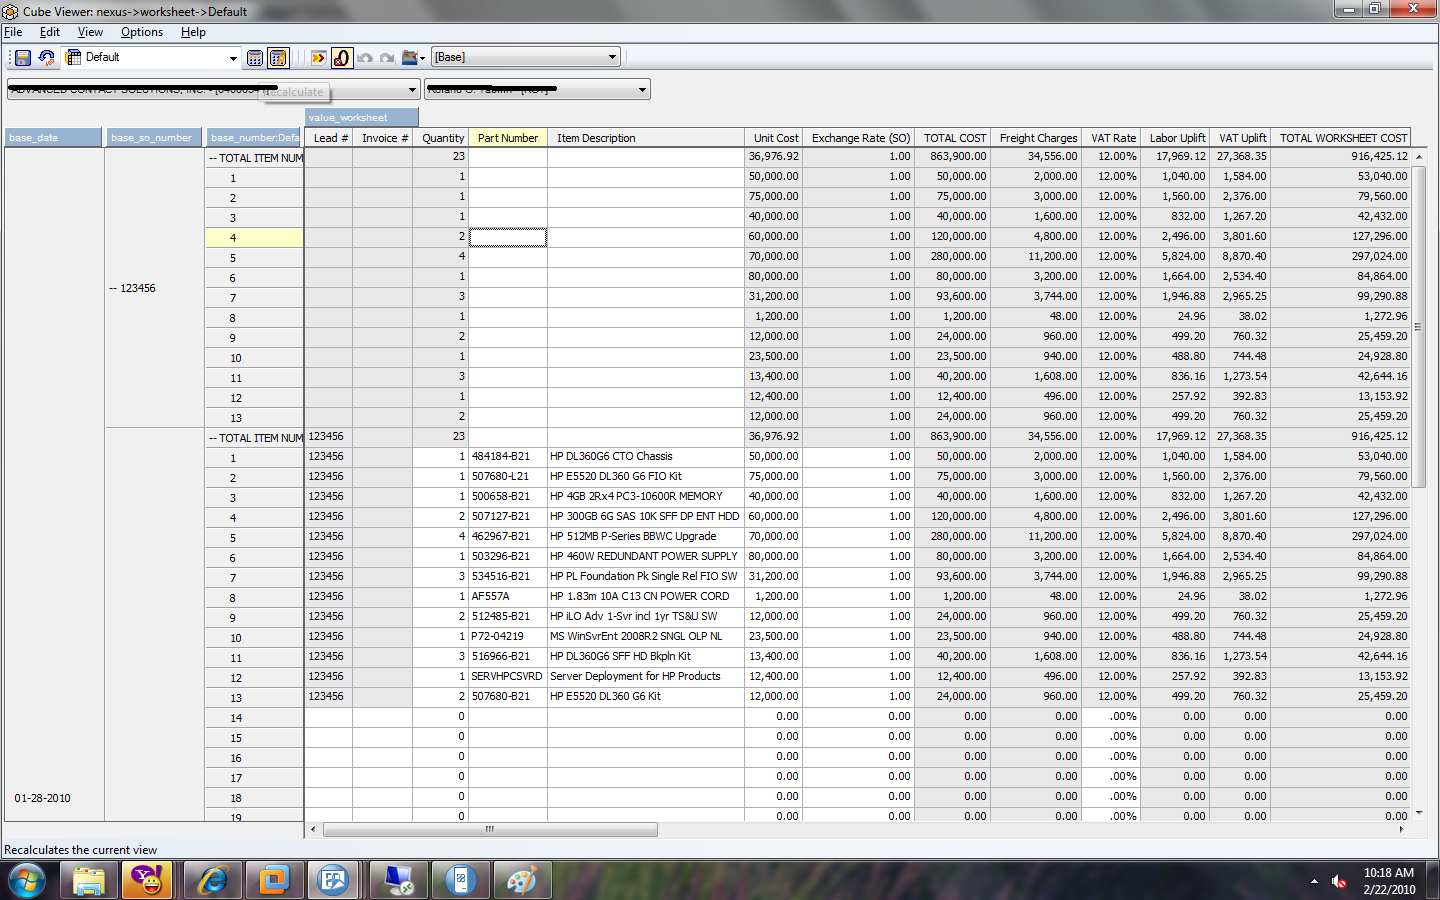Select the Invoice # column header
The image size is (1440, 900).
point(383,138)
